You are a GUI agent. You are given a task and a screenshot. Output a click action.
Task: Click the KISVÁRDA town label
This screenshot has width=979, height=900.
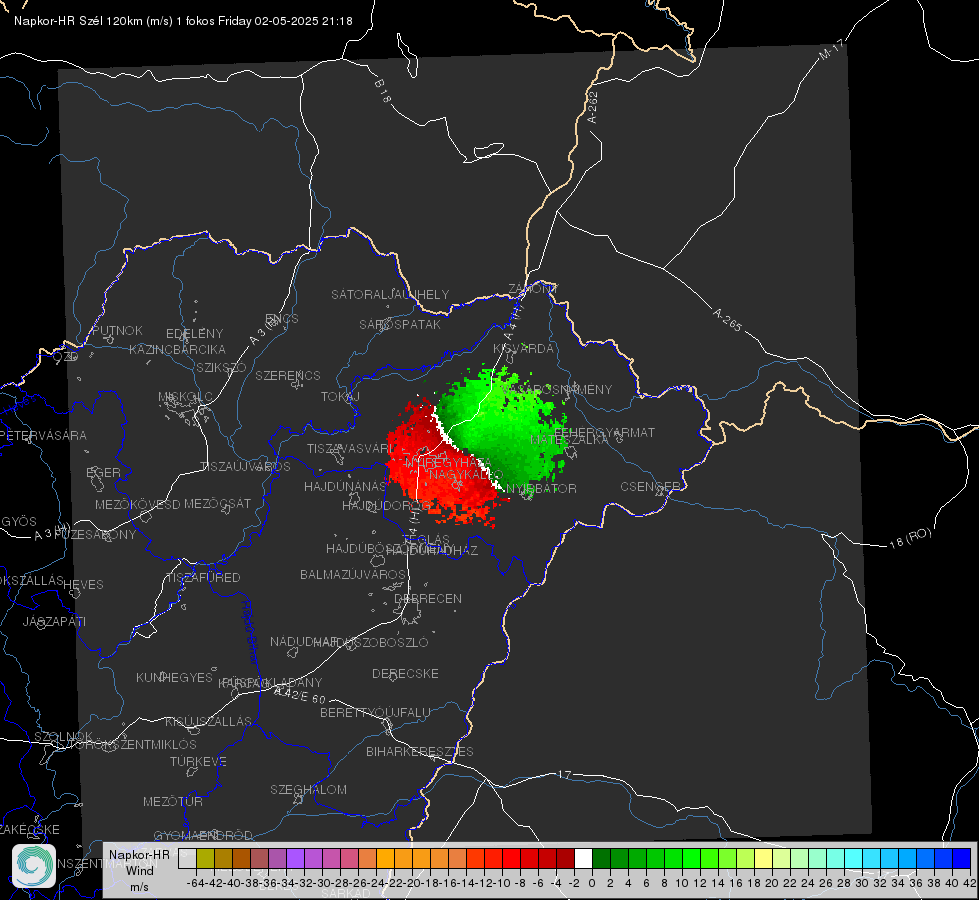(x=523, y=349)
